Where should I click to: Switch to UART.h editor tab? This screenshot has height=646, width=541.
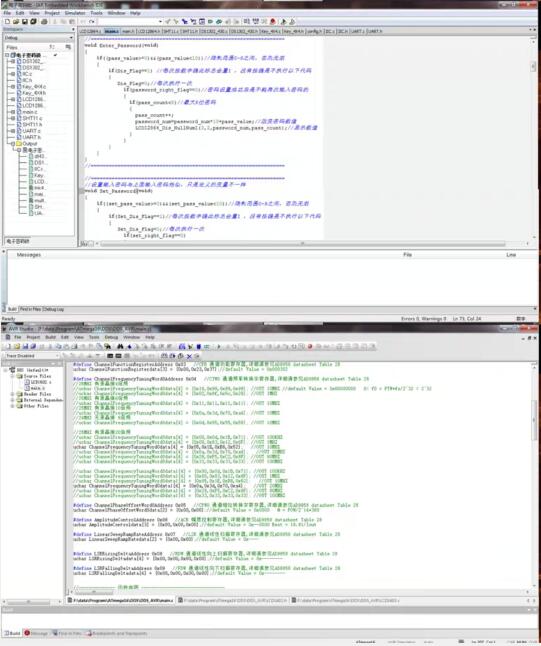point(375,31)
